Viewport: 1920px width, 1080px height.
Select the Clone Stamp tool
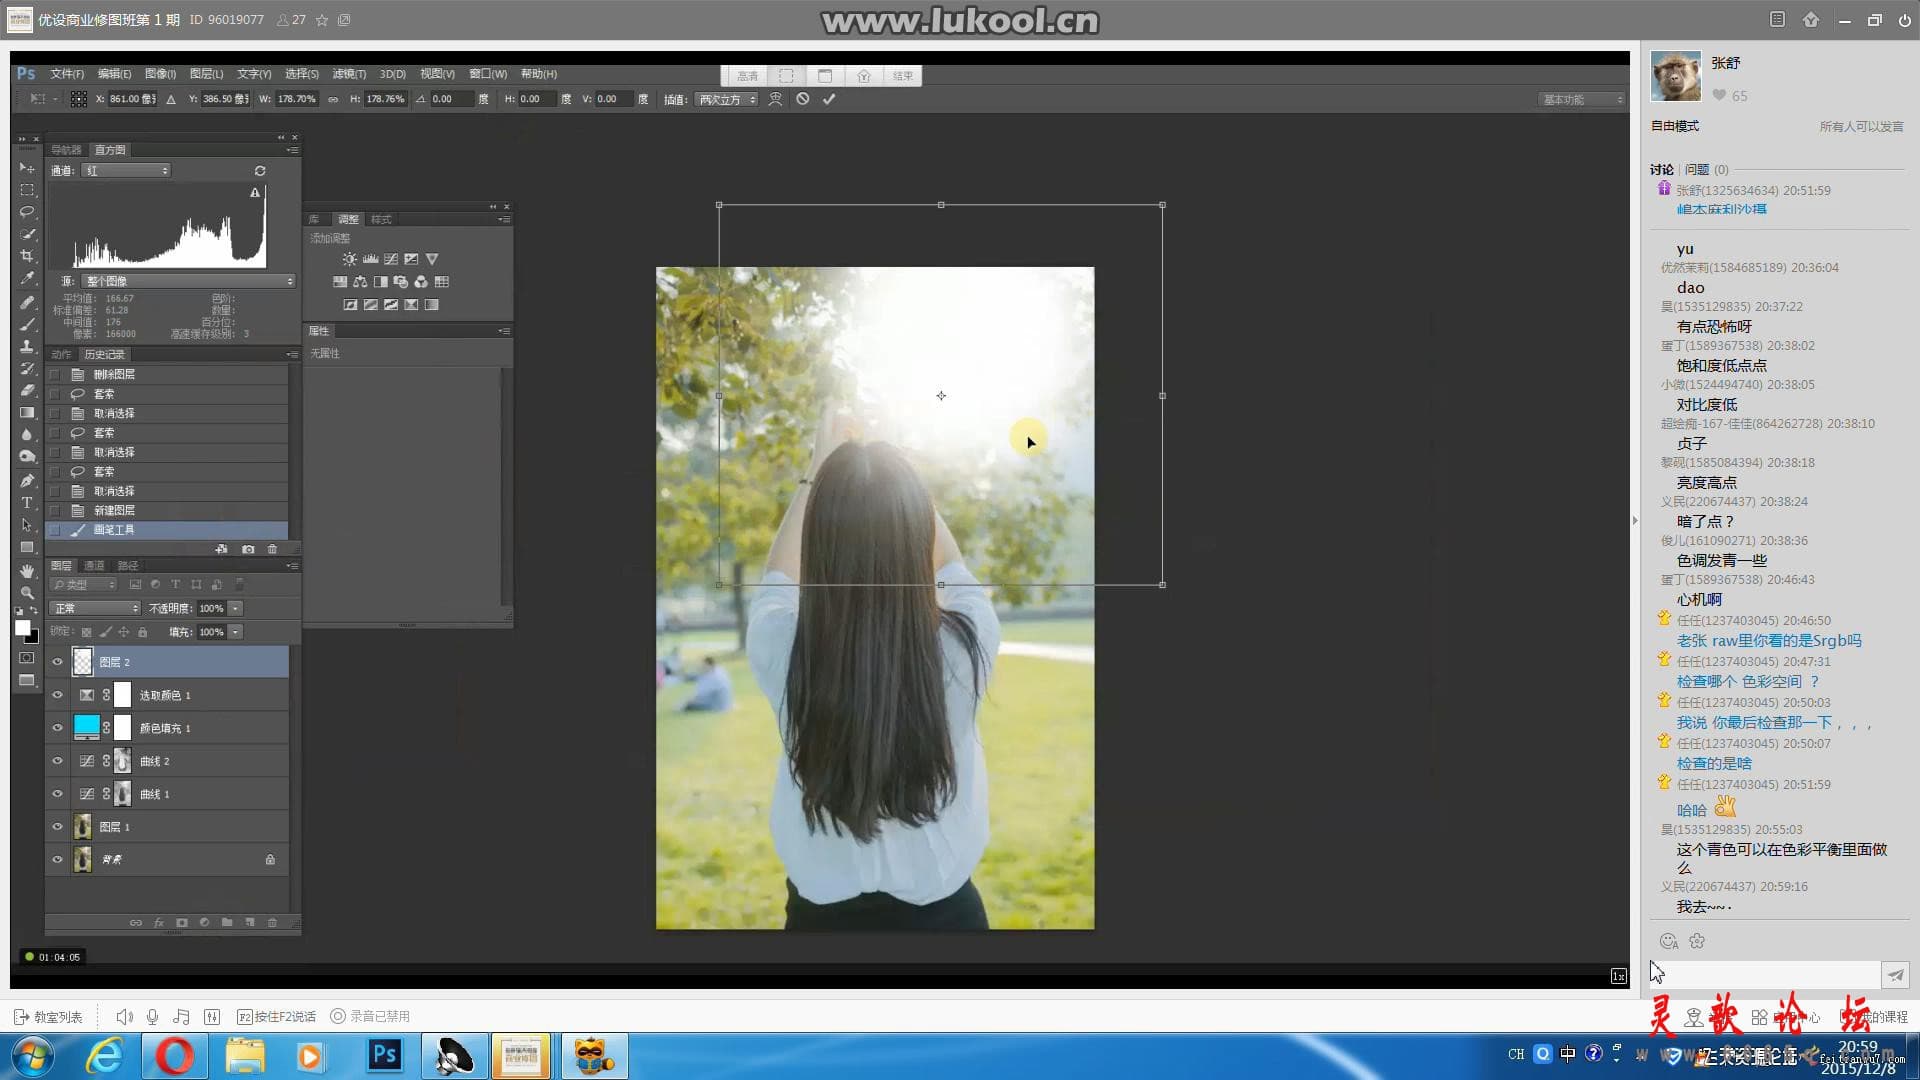point(27,346)
